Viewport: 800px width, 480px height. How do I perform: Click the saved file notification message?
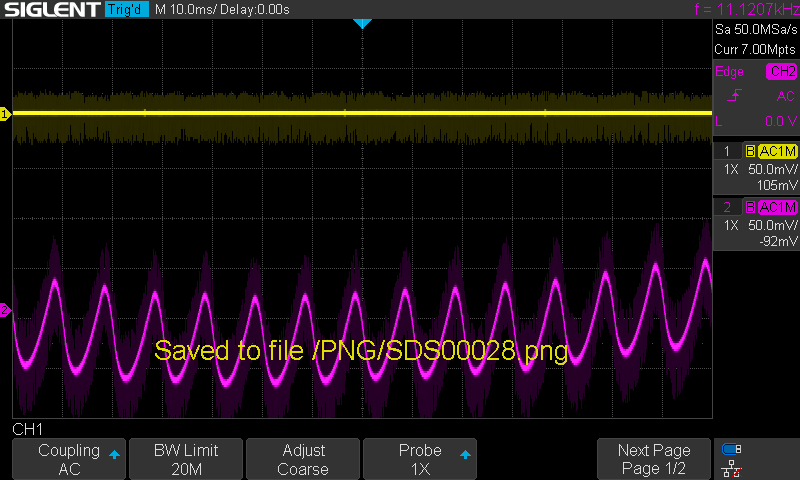pyautogui.click(x=361, y=351)
